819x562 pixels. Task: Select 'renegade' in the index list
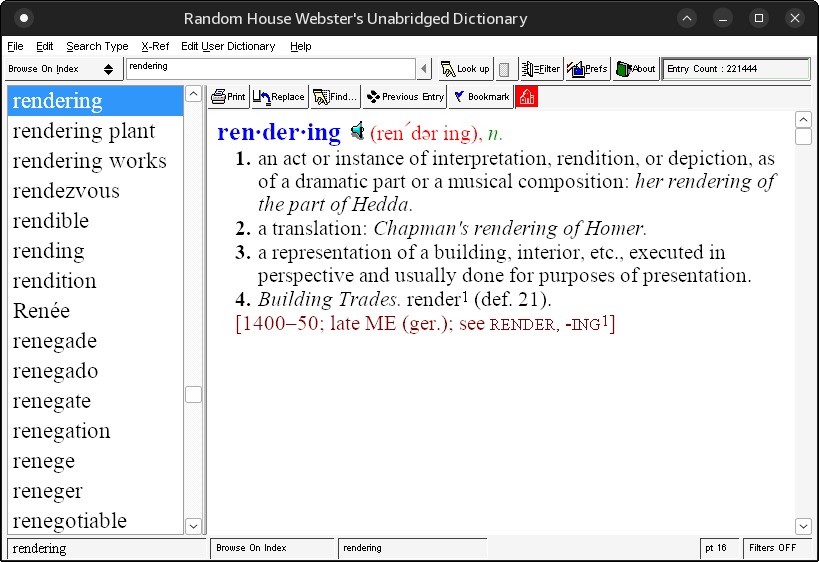tap(55, 341)
